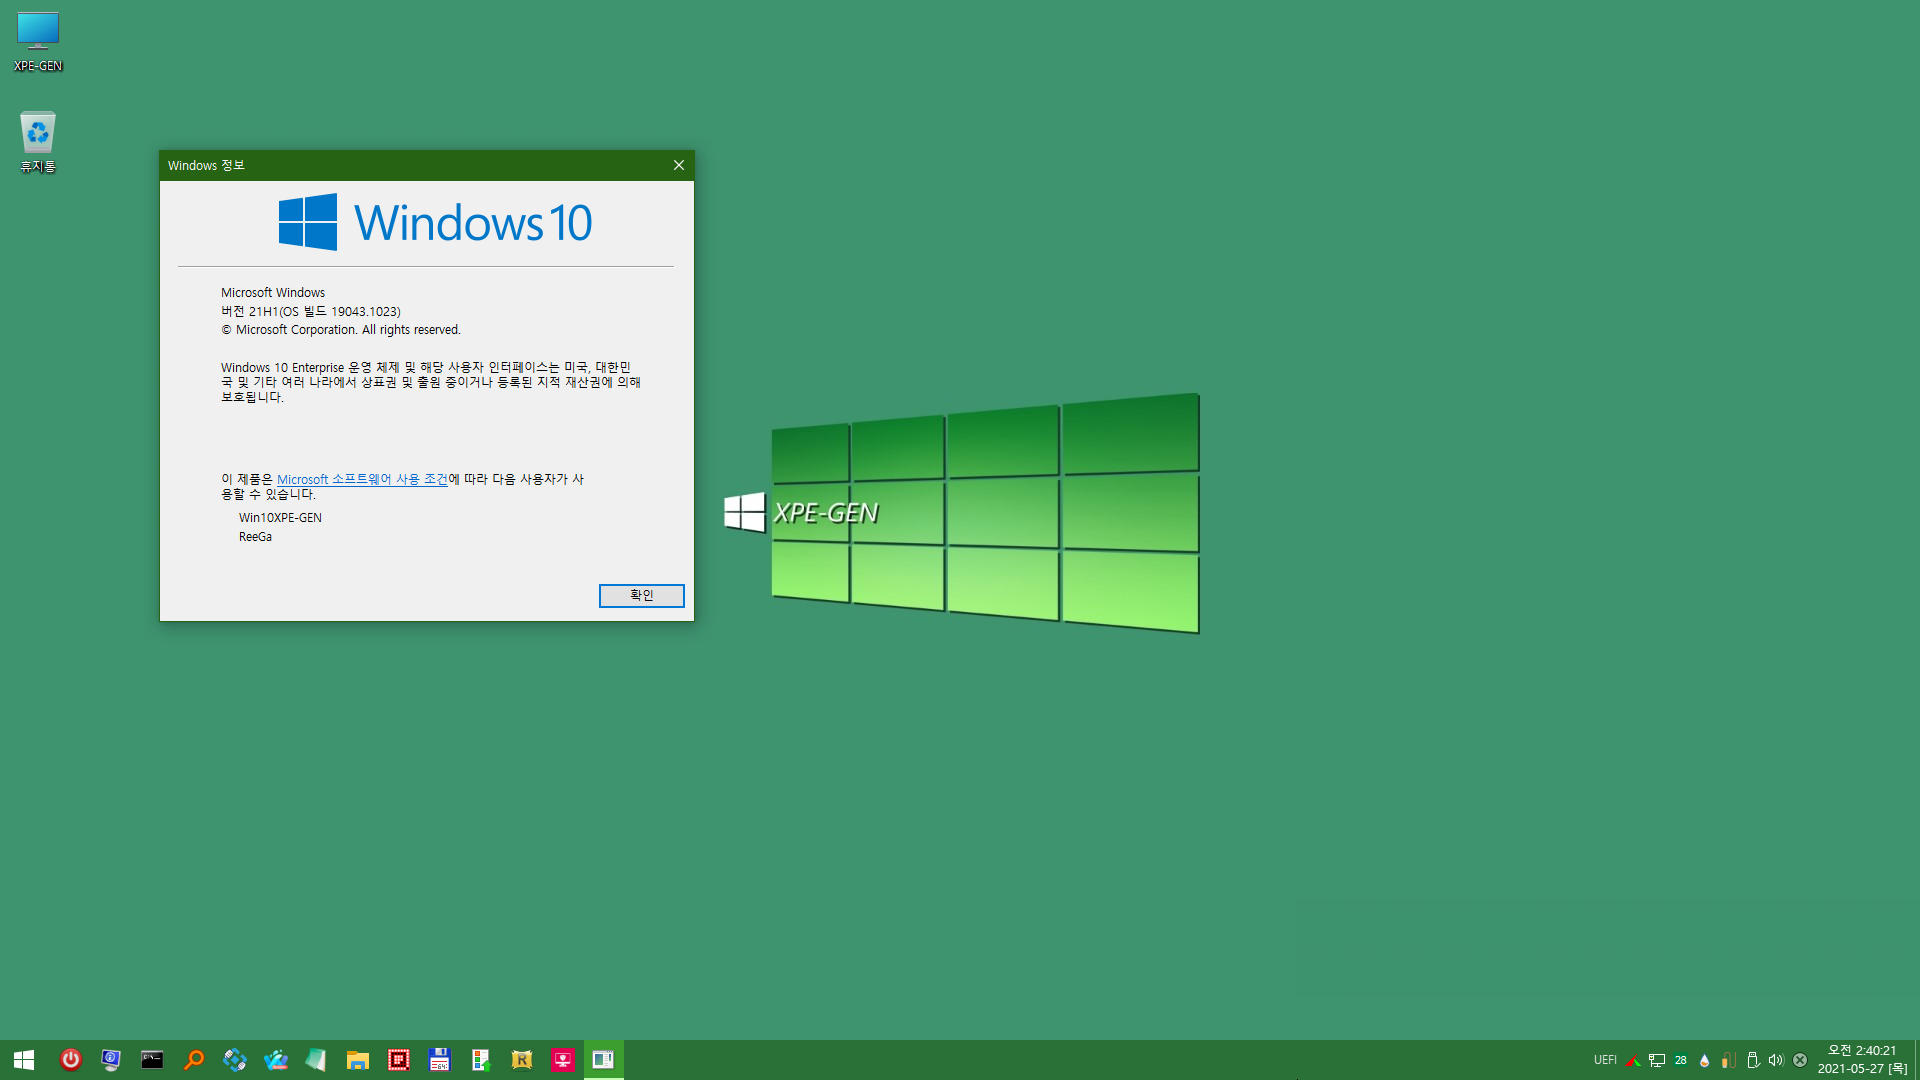Viewport: 1920px width, 1080px height.
Task: Open the volume speaker tray icon
Action: click(1776, 1060)
